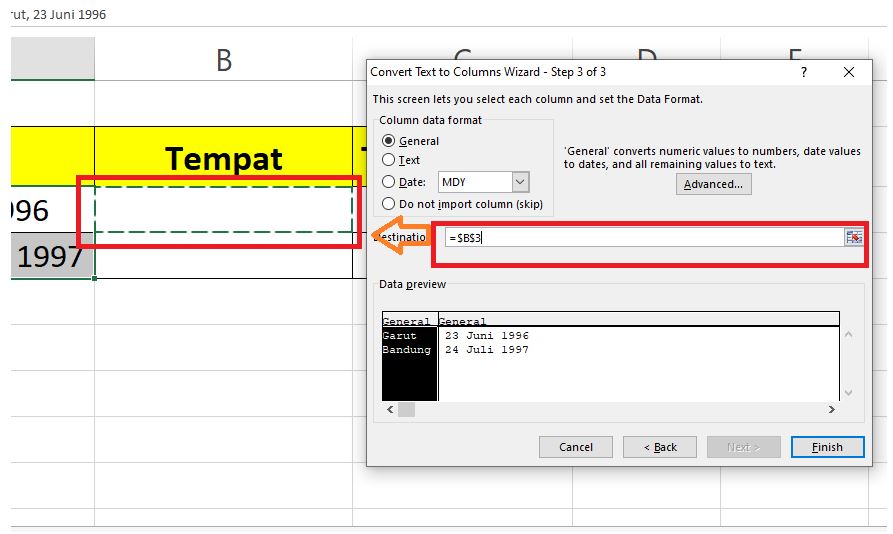Select the preview column with 23 Juni 1996
The height and width of the screenshot is (534, 893).
click(638, 362)
